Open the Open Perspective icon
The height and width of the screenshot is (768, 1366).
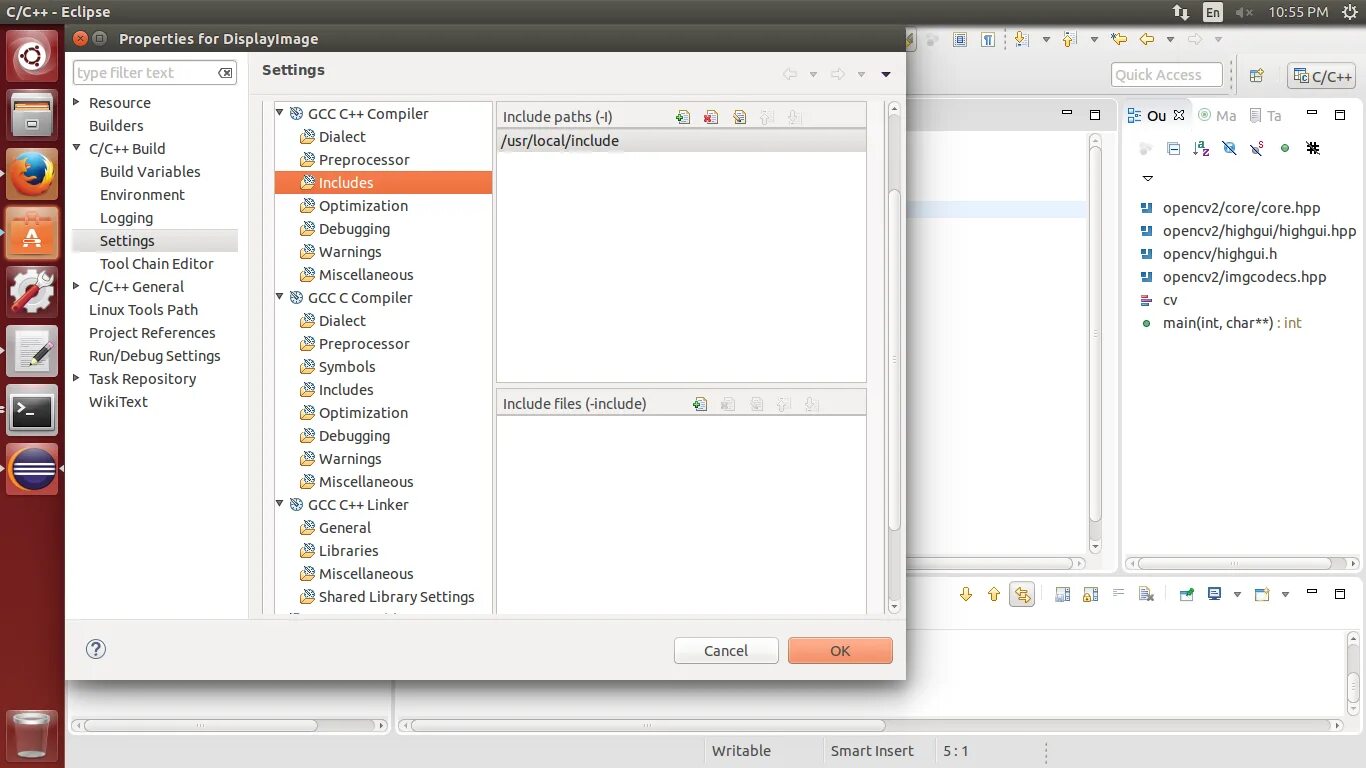pyautogui.click(x=1257, y=75)
